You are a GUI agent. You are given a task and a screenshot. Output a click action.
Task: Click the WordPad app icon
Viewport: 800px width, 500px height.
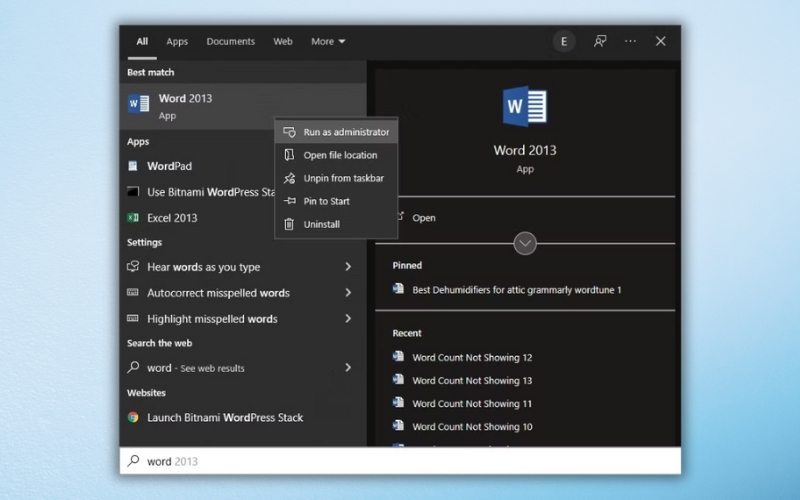(133, 166)
